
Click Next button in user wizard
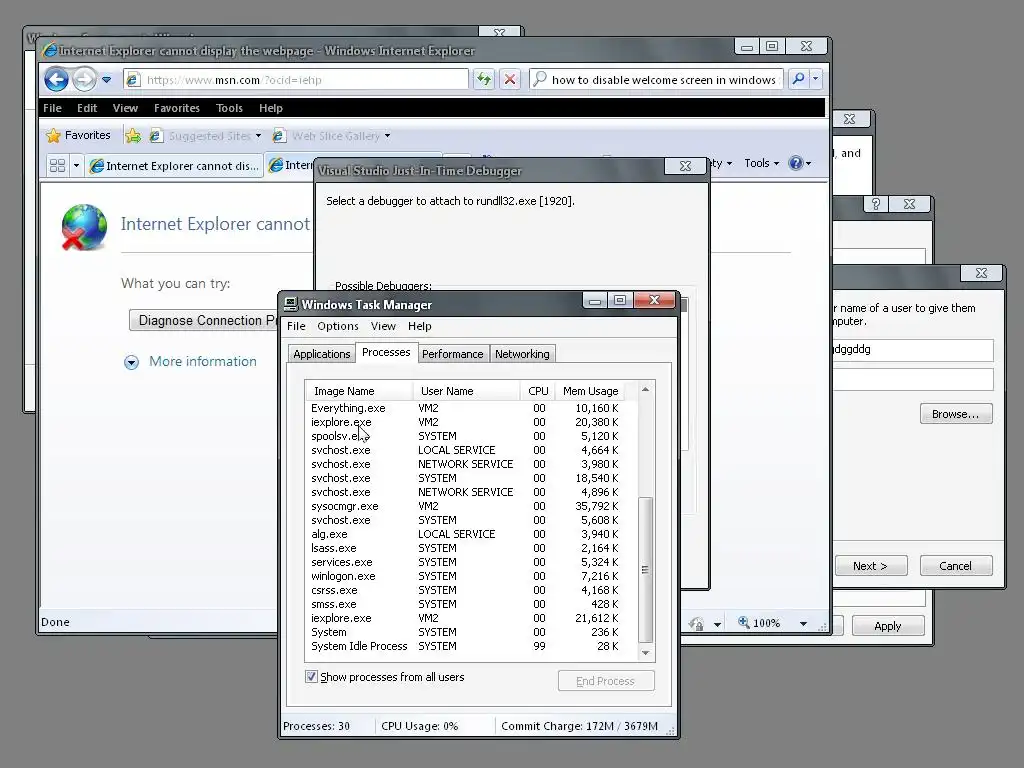click(x=871, y=566)
